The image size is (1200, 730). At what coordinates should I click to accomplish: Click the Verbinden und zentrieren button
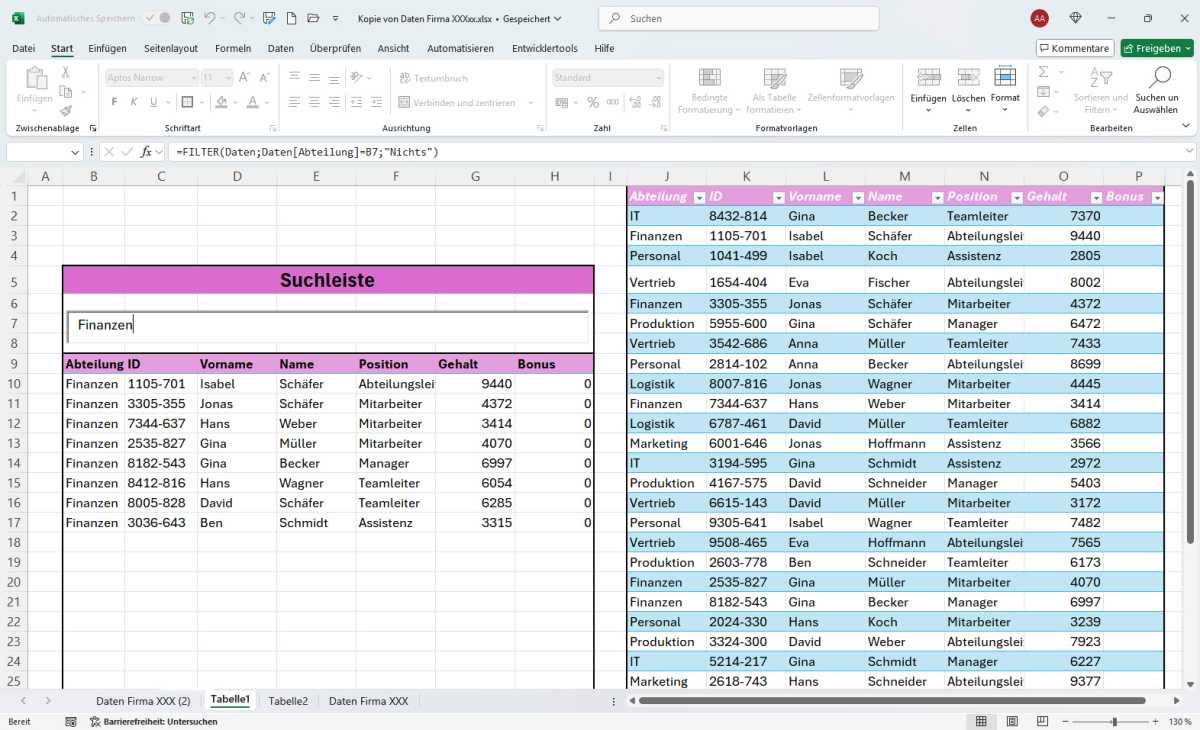click(457, 102)
